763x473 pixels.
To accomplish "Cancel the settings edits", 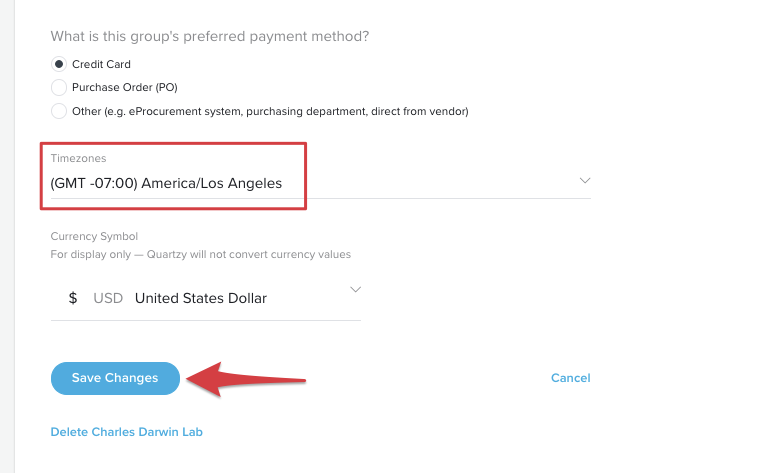I will 571,378.
